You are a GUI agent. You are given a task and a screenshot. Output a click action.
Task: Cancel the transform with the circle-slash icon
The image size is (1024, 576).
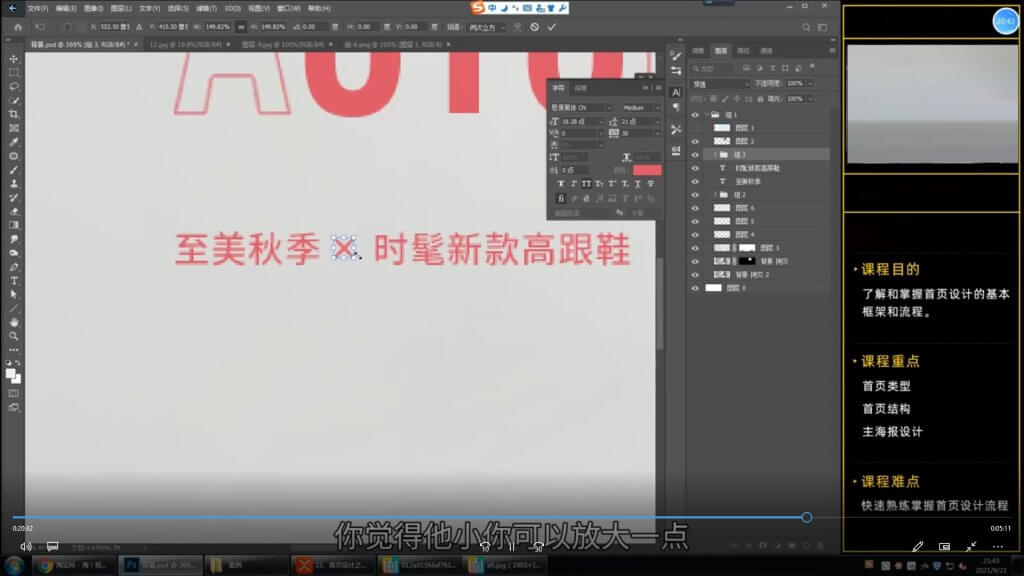pos(534,27)
